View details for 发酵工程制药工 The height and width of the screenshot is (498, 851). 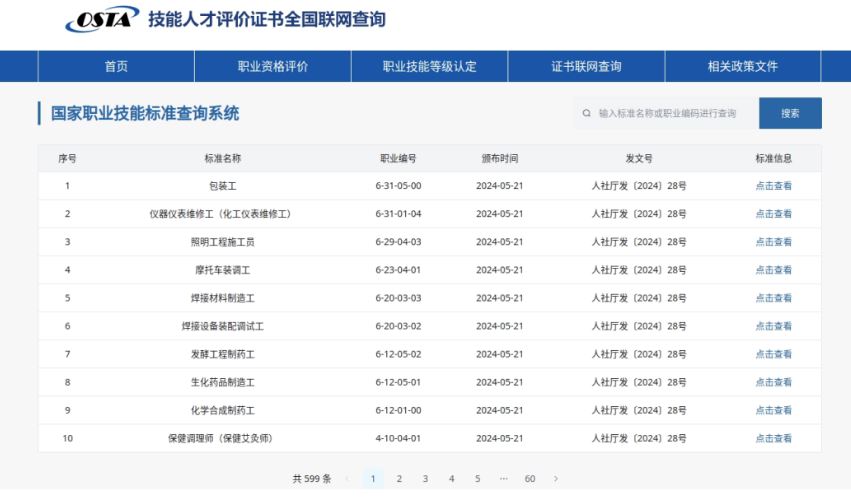773,354
